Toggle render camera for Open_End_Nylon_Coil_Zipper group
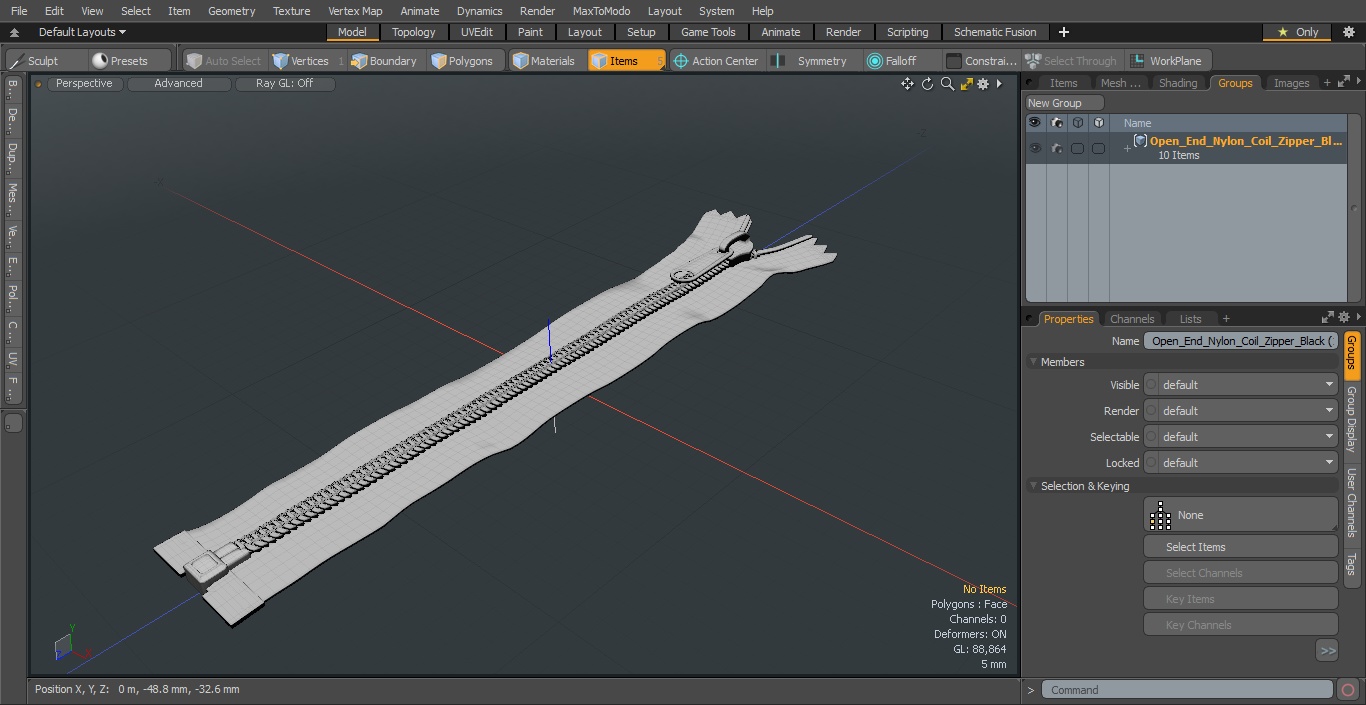The height and width of the screenshot is (705, 1366). coord(1056,148)
